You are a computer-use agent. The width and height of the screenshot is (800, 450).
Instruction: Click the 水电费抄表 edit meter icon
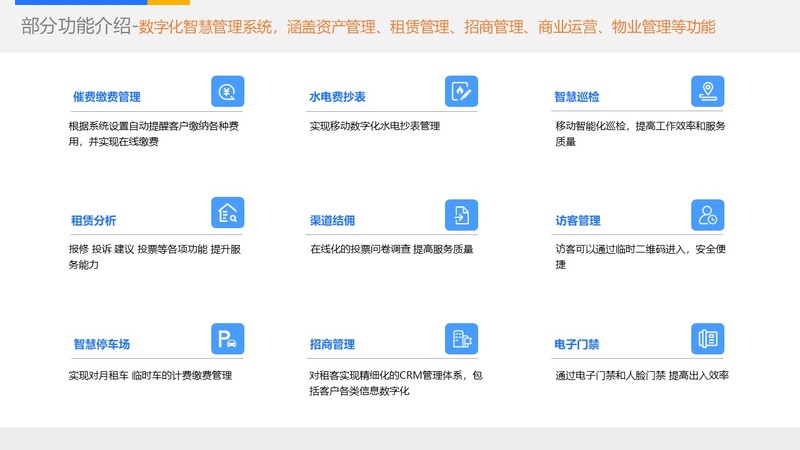point(461,91)
